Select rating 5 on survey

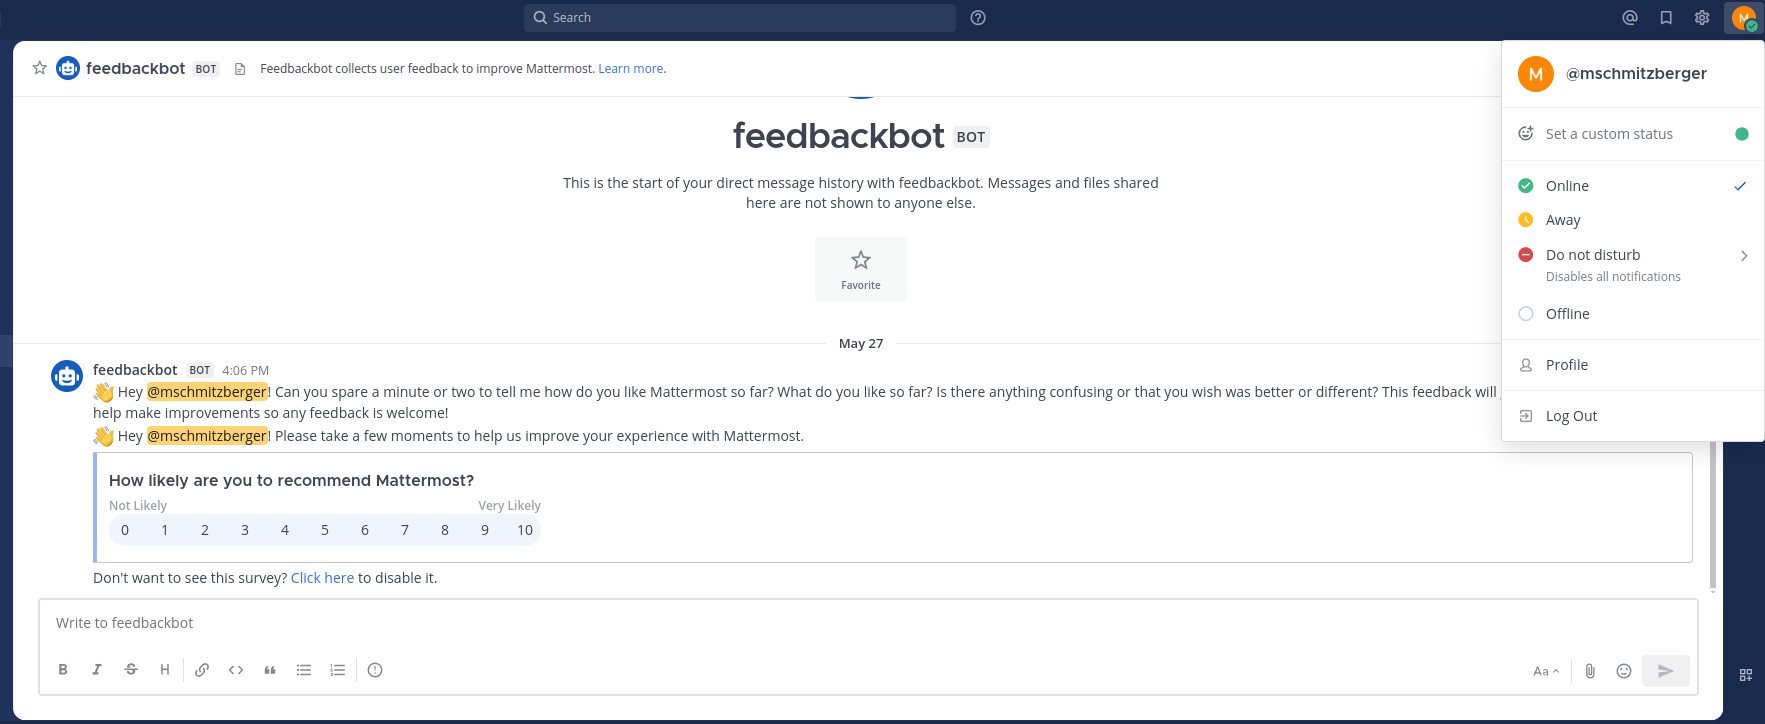(x=325, y=530)
